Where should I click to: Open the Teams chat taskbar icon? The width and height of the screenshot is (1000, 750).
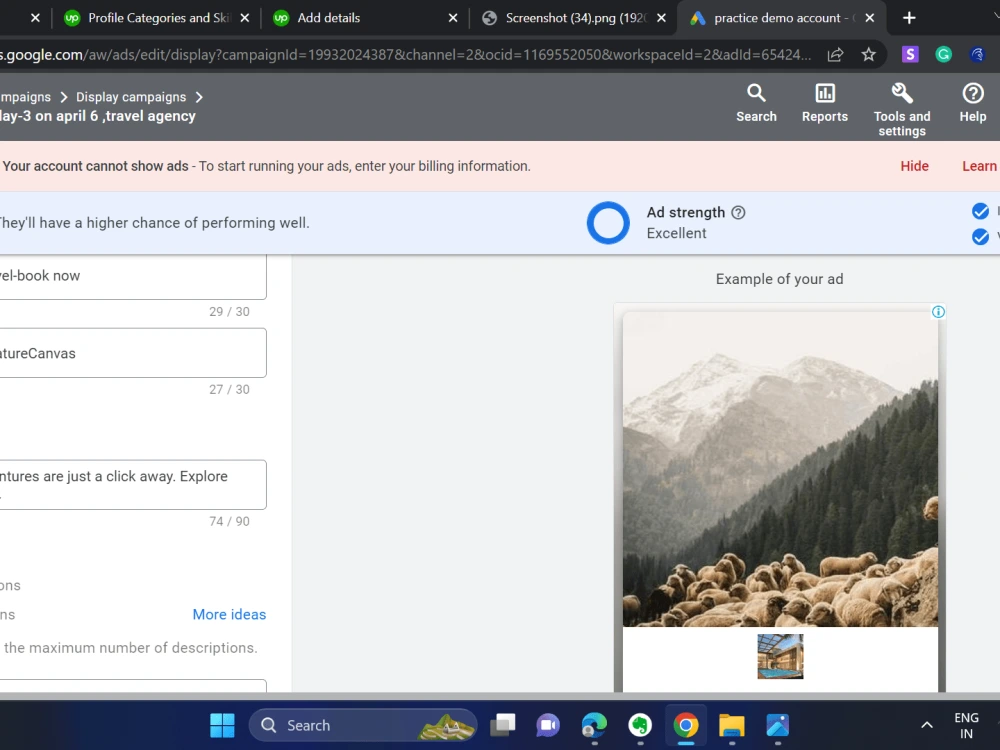[548, 725]
